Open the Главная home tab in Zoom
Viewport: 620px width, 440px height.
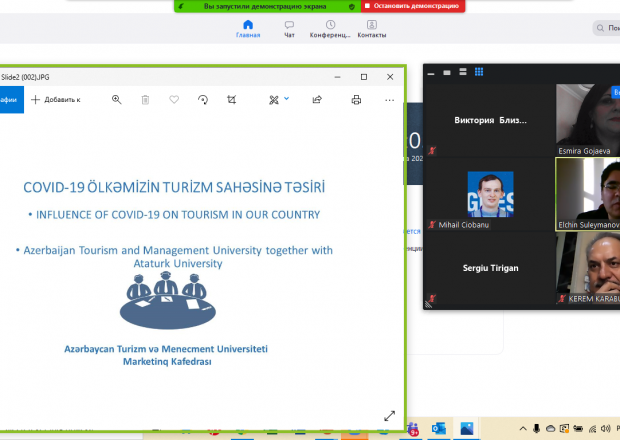(248, 29)
